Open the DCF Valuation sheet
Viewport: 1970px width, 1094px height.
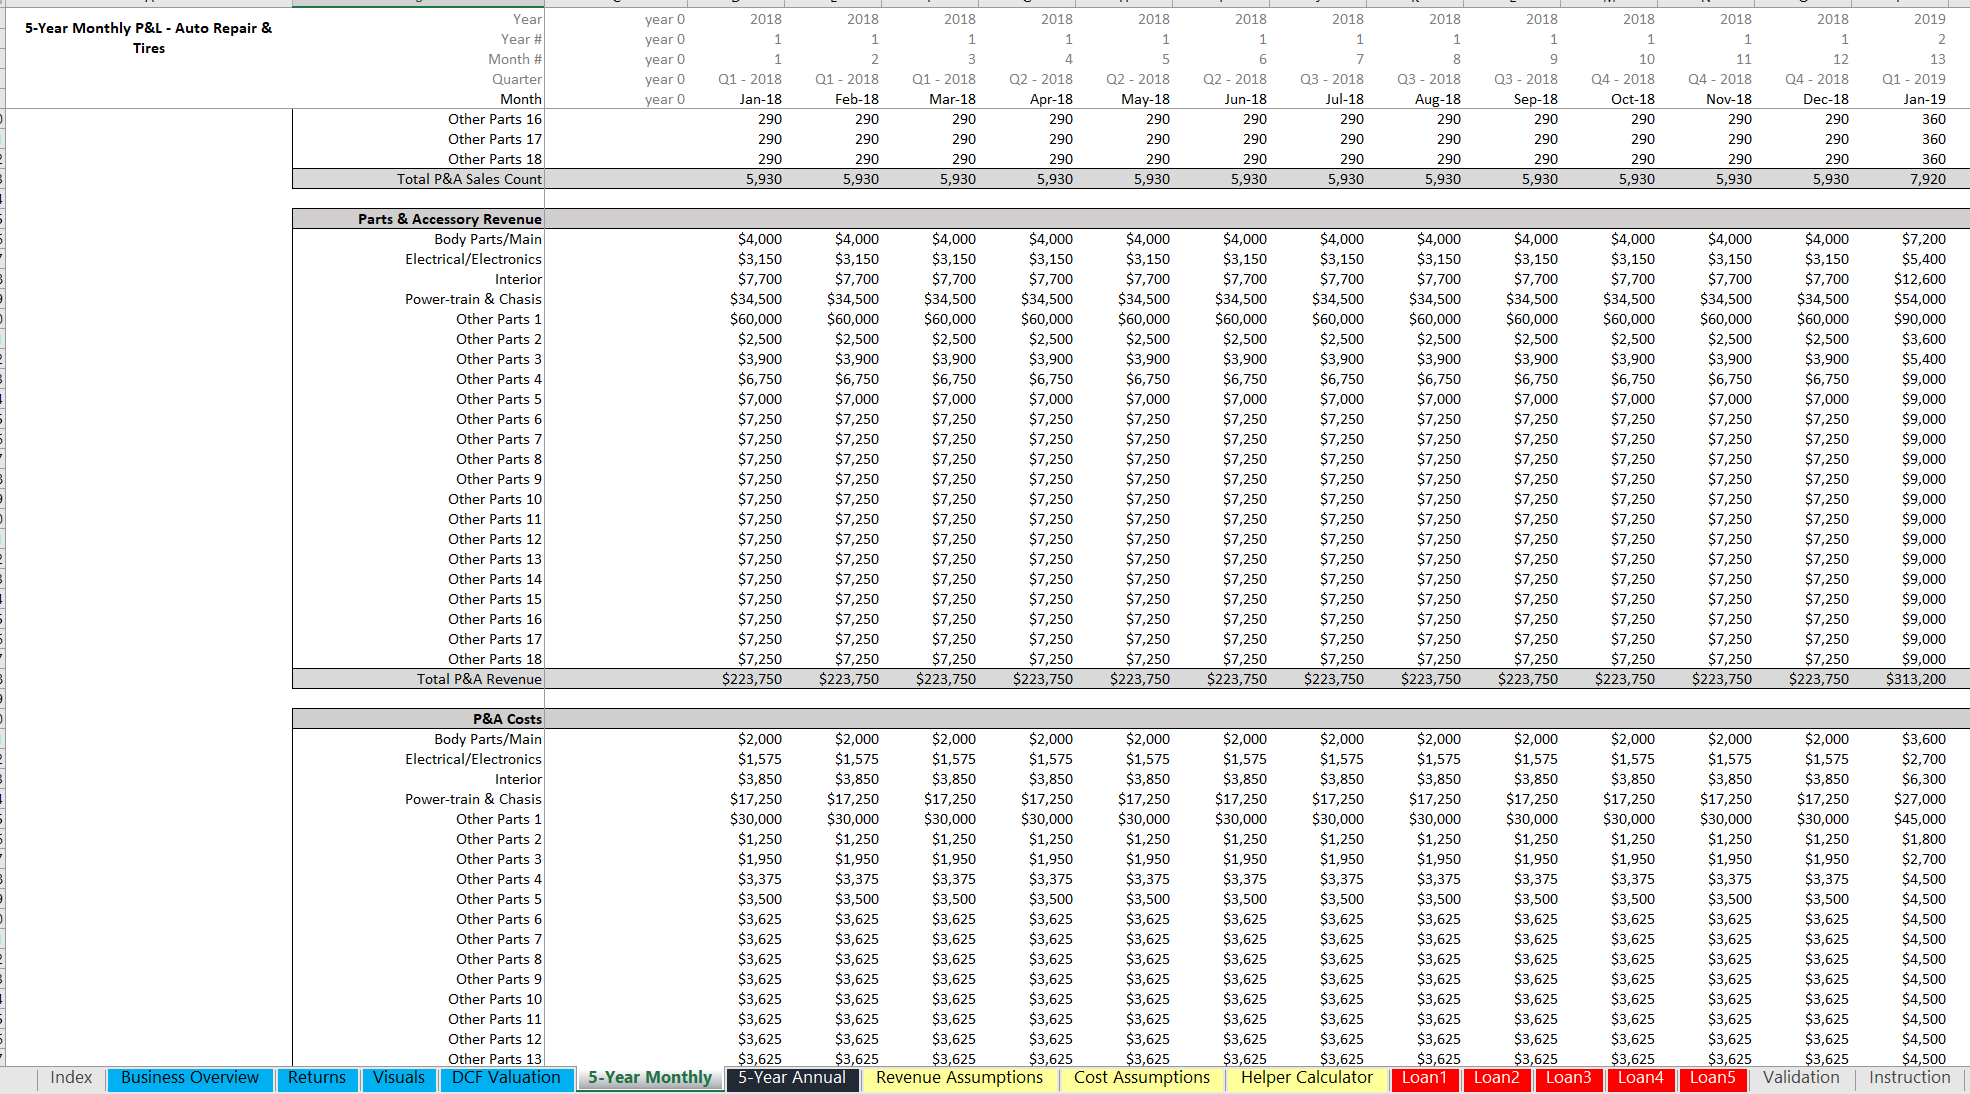point(507,1078)
